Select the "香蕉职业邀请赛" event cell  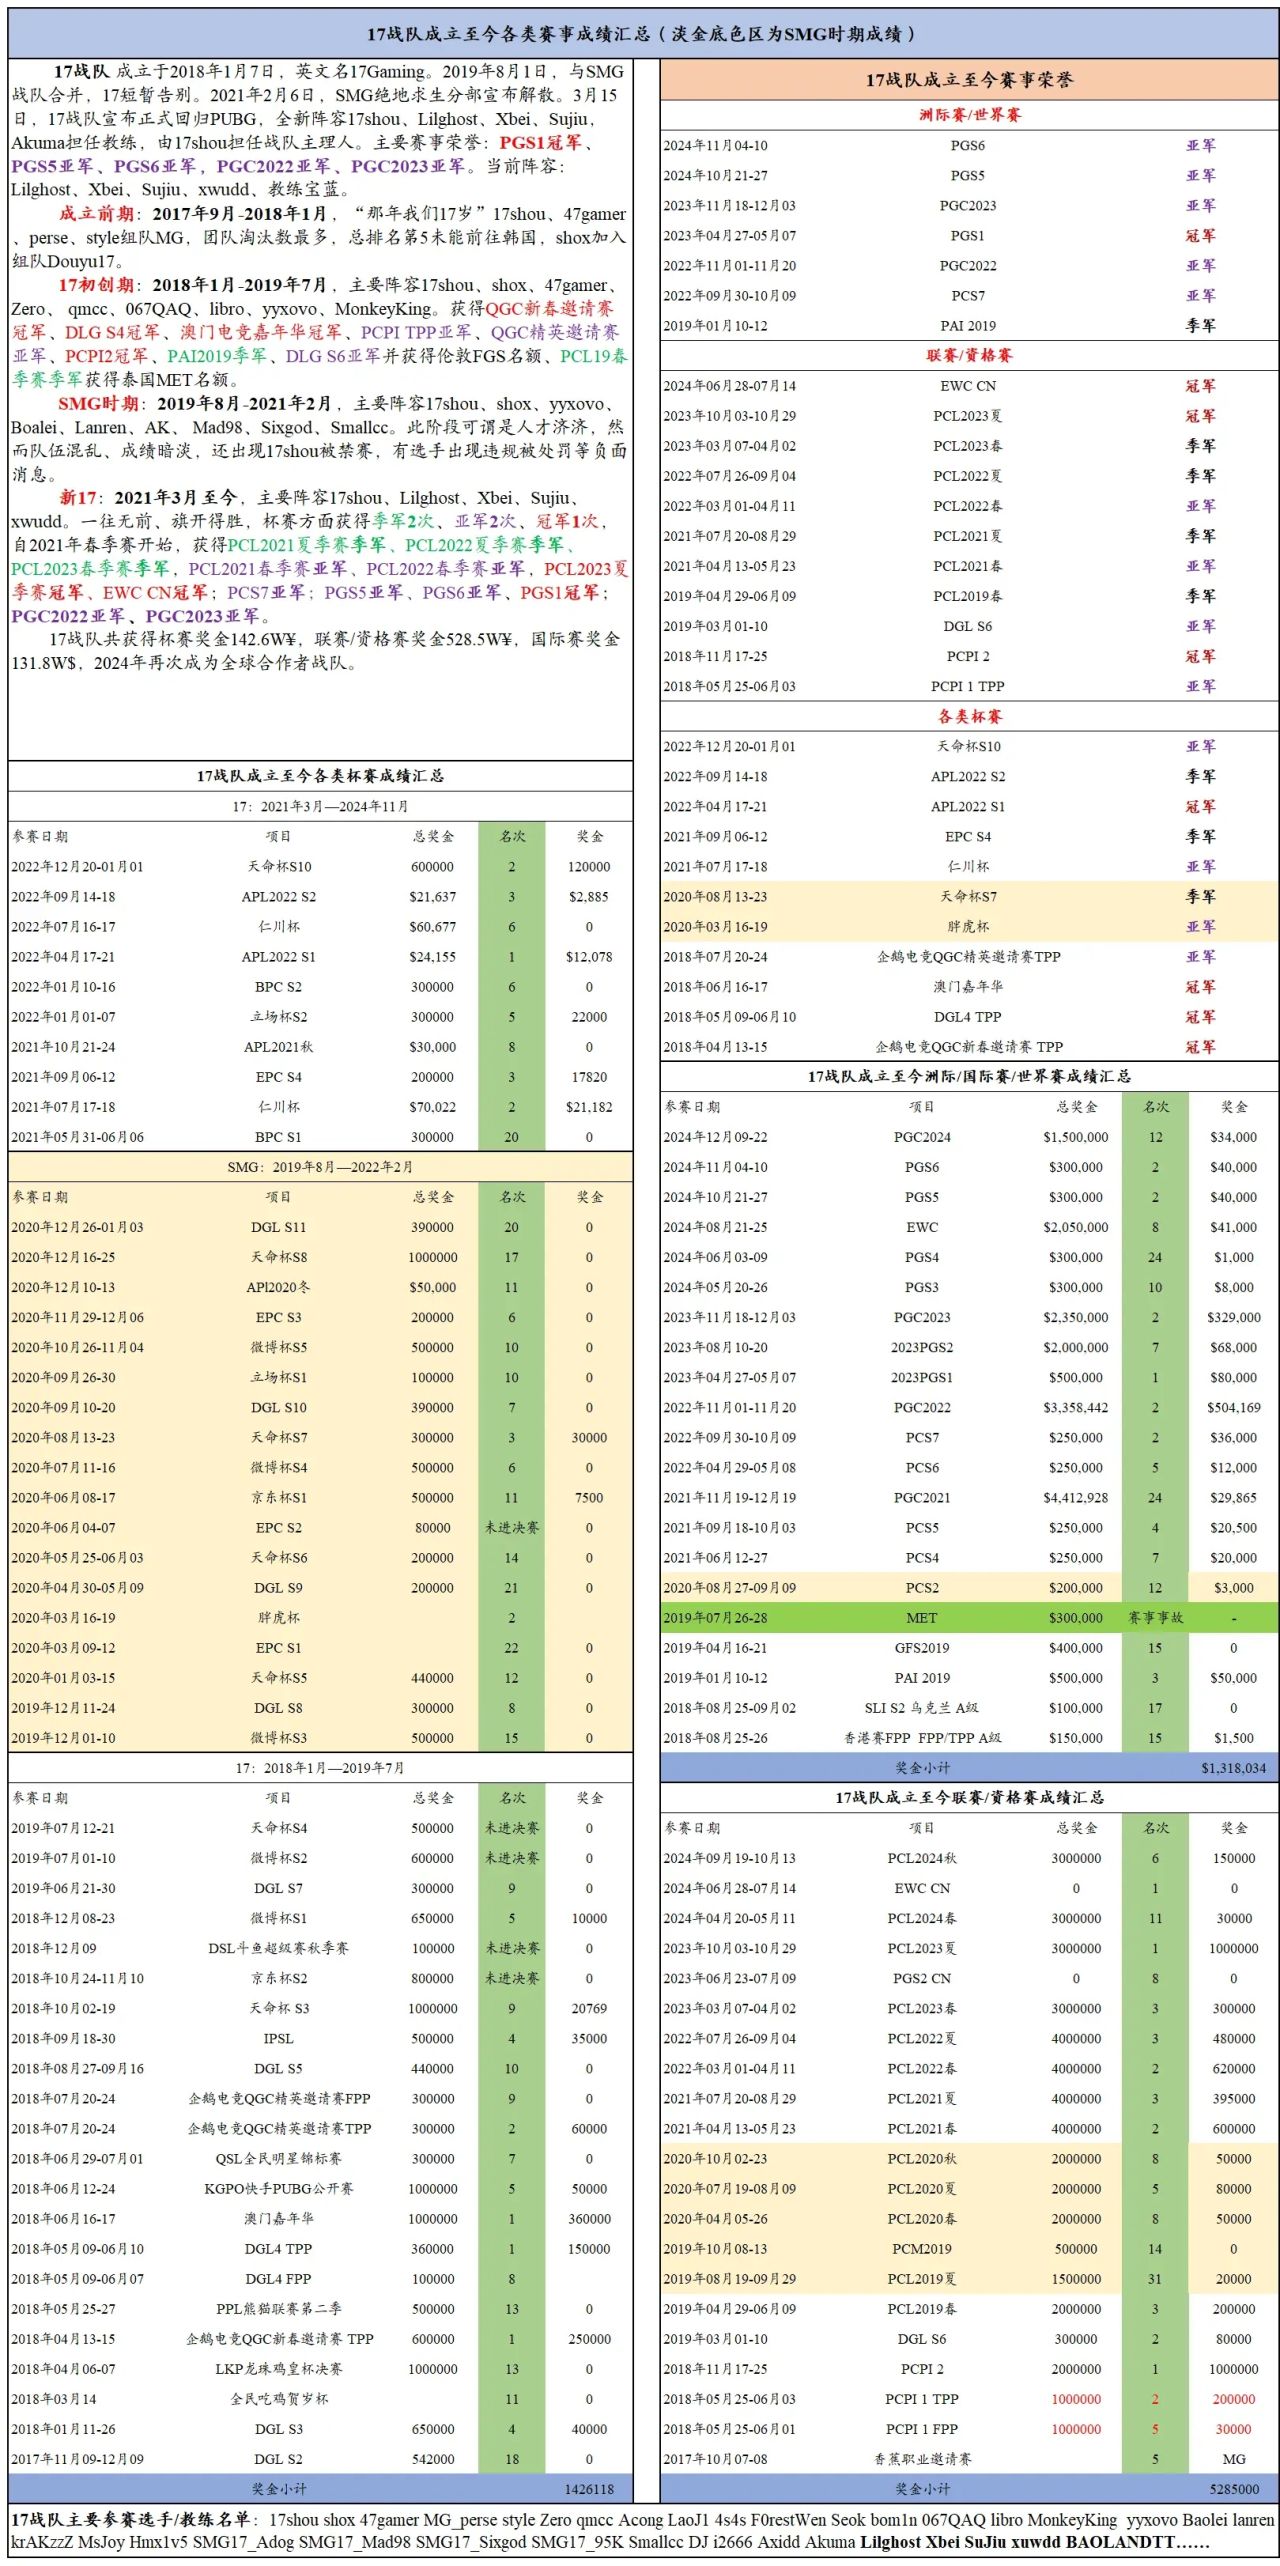click(922, 2457)
